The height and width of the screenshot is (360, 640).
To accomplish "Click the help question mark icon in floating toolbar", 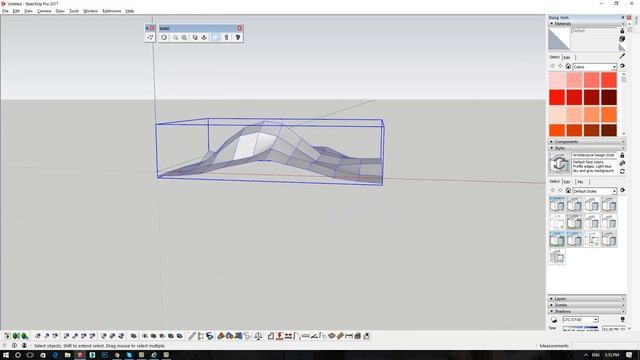I will click(238, 37).
